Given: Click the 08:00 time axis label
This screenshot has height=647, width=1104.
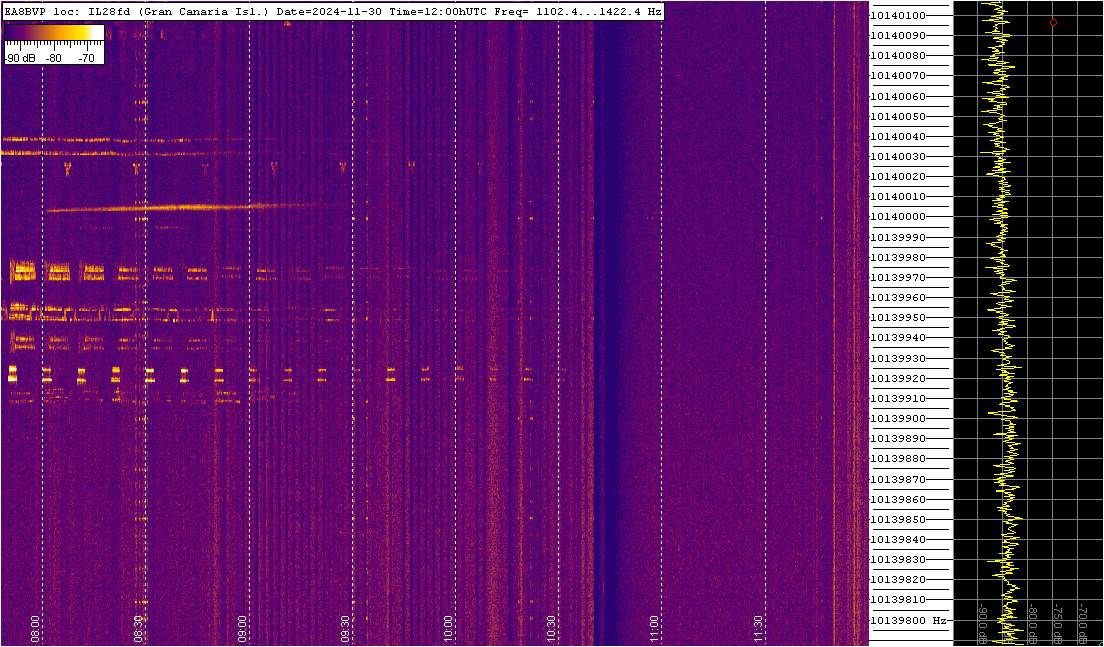Looking at the screenshot, I should (x=36, y=629).
